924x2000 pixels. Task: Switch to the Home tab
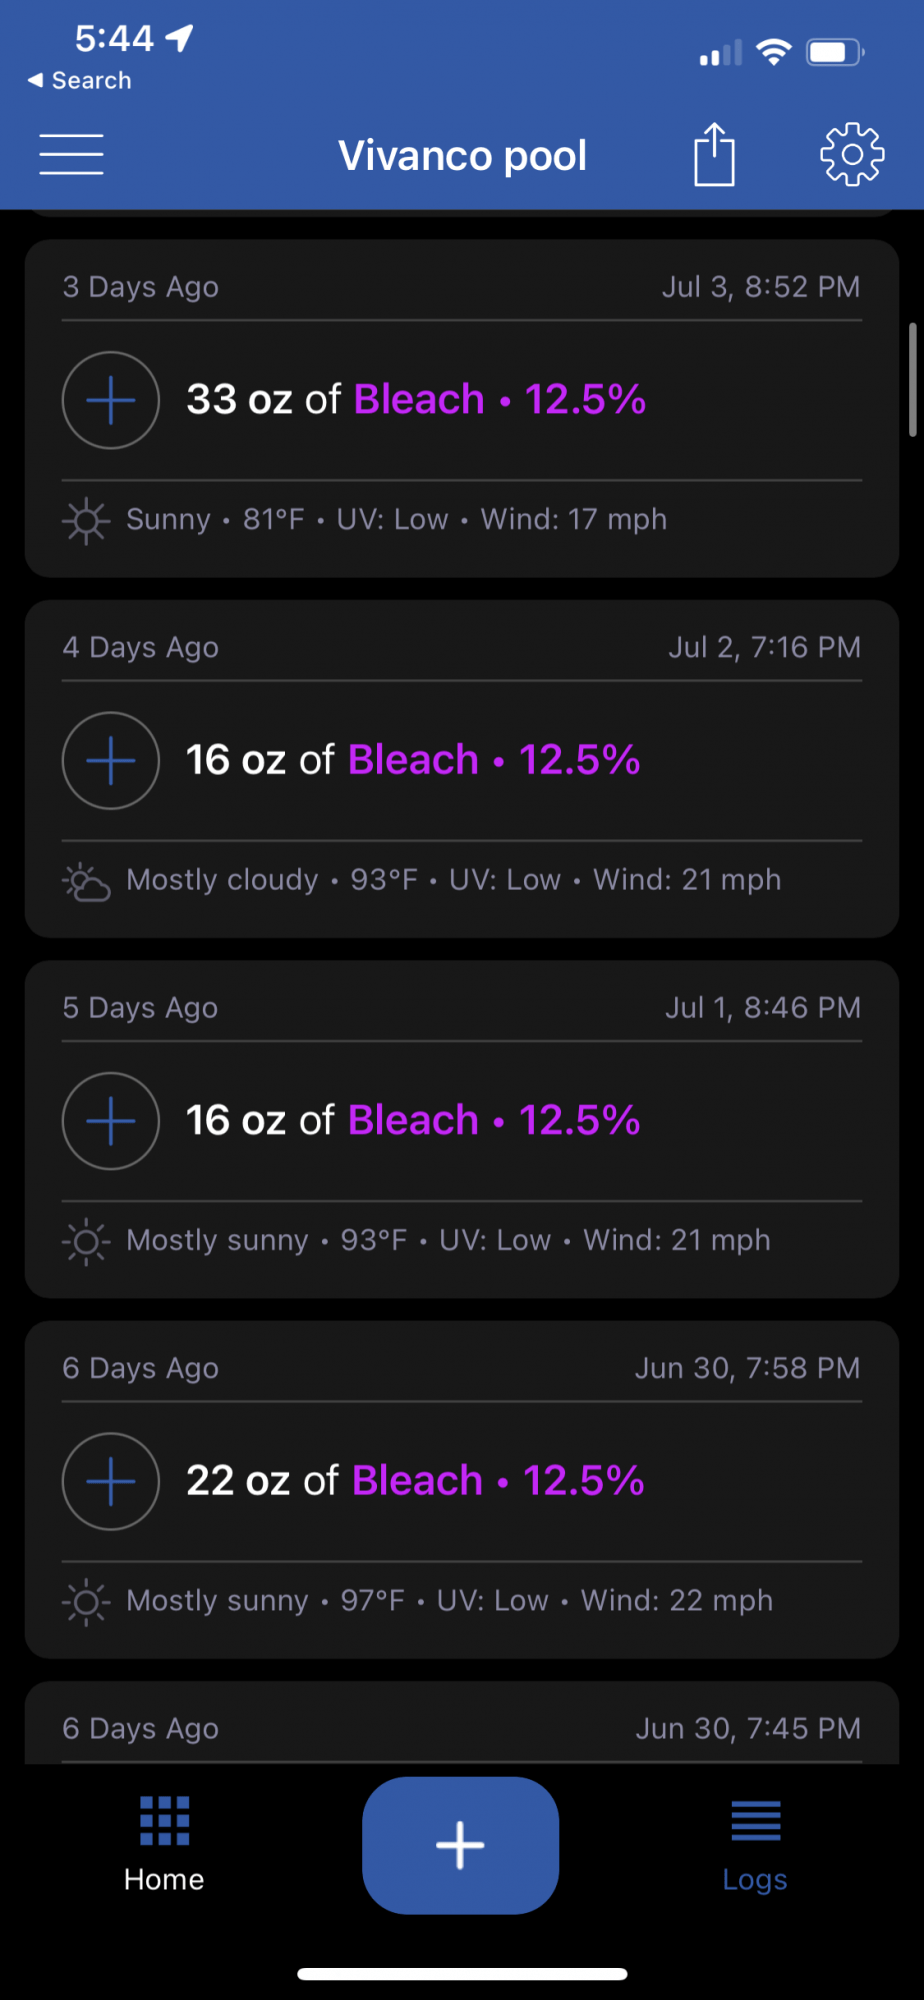coord(164,1845)
